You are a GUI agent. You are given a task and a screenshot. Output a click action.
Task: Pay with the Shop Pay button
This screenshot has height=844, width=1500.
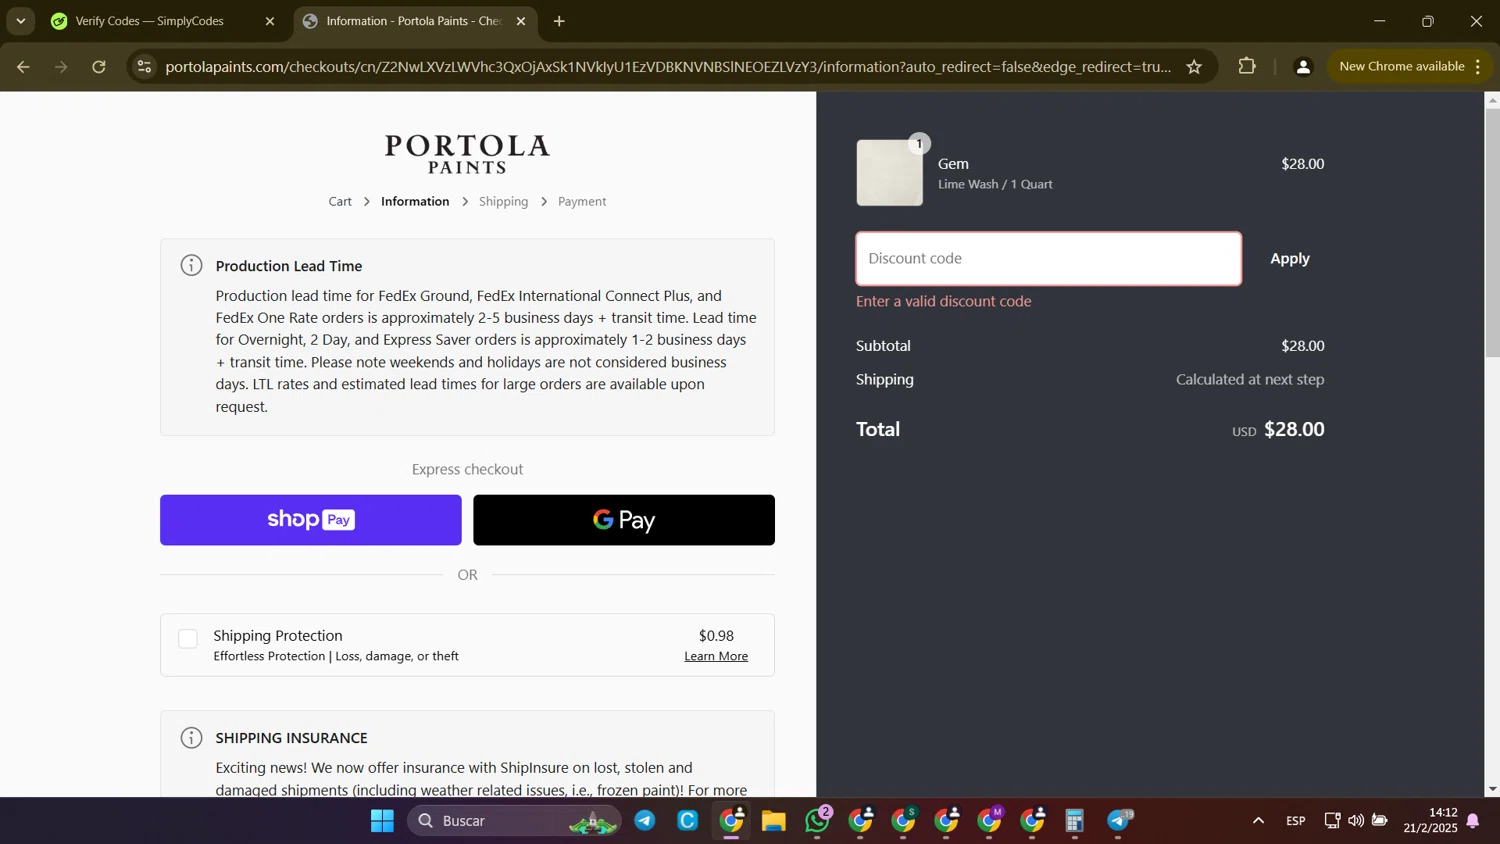point(311,520)
